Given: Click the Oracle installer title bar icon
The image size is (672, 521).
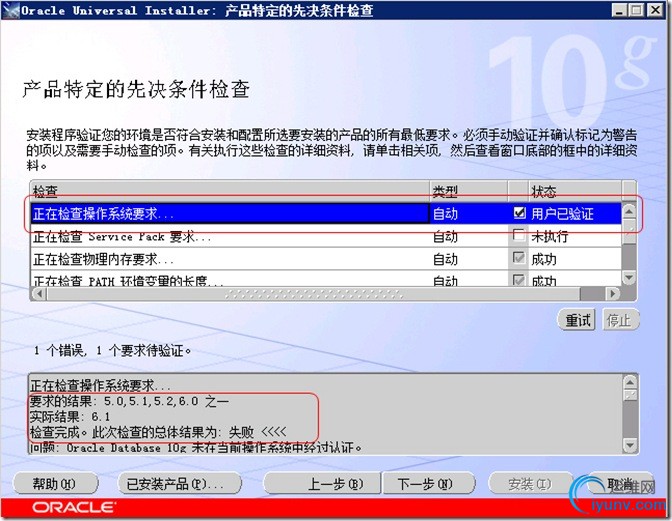Looking at the screenshot, I should pyautogui.click(x=11, y=10).
